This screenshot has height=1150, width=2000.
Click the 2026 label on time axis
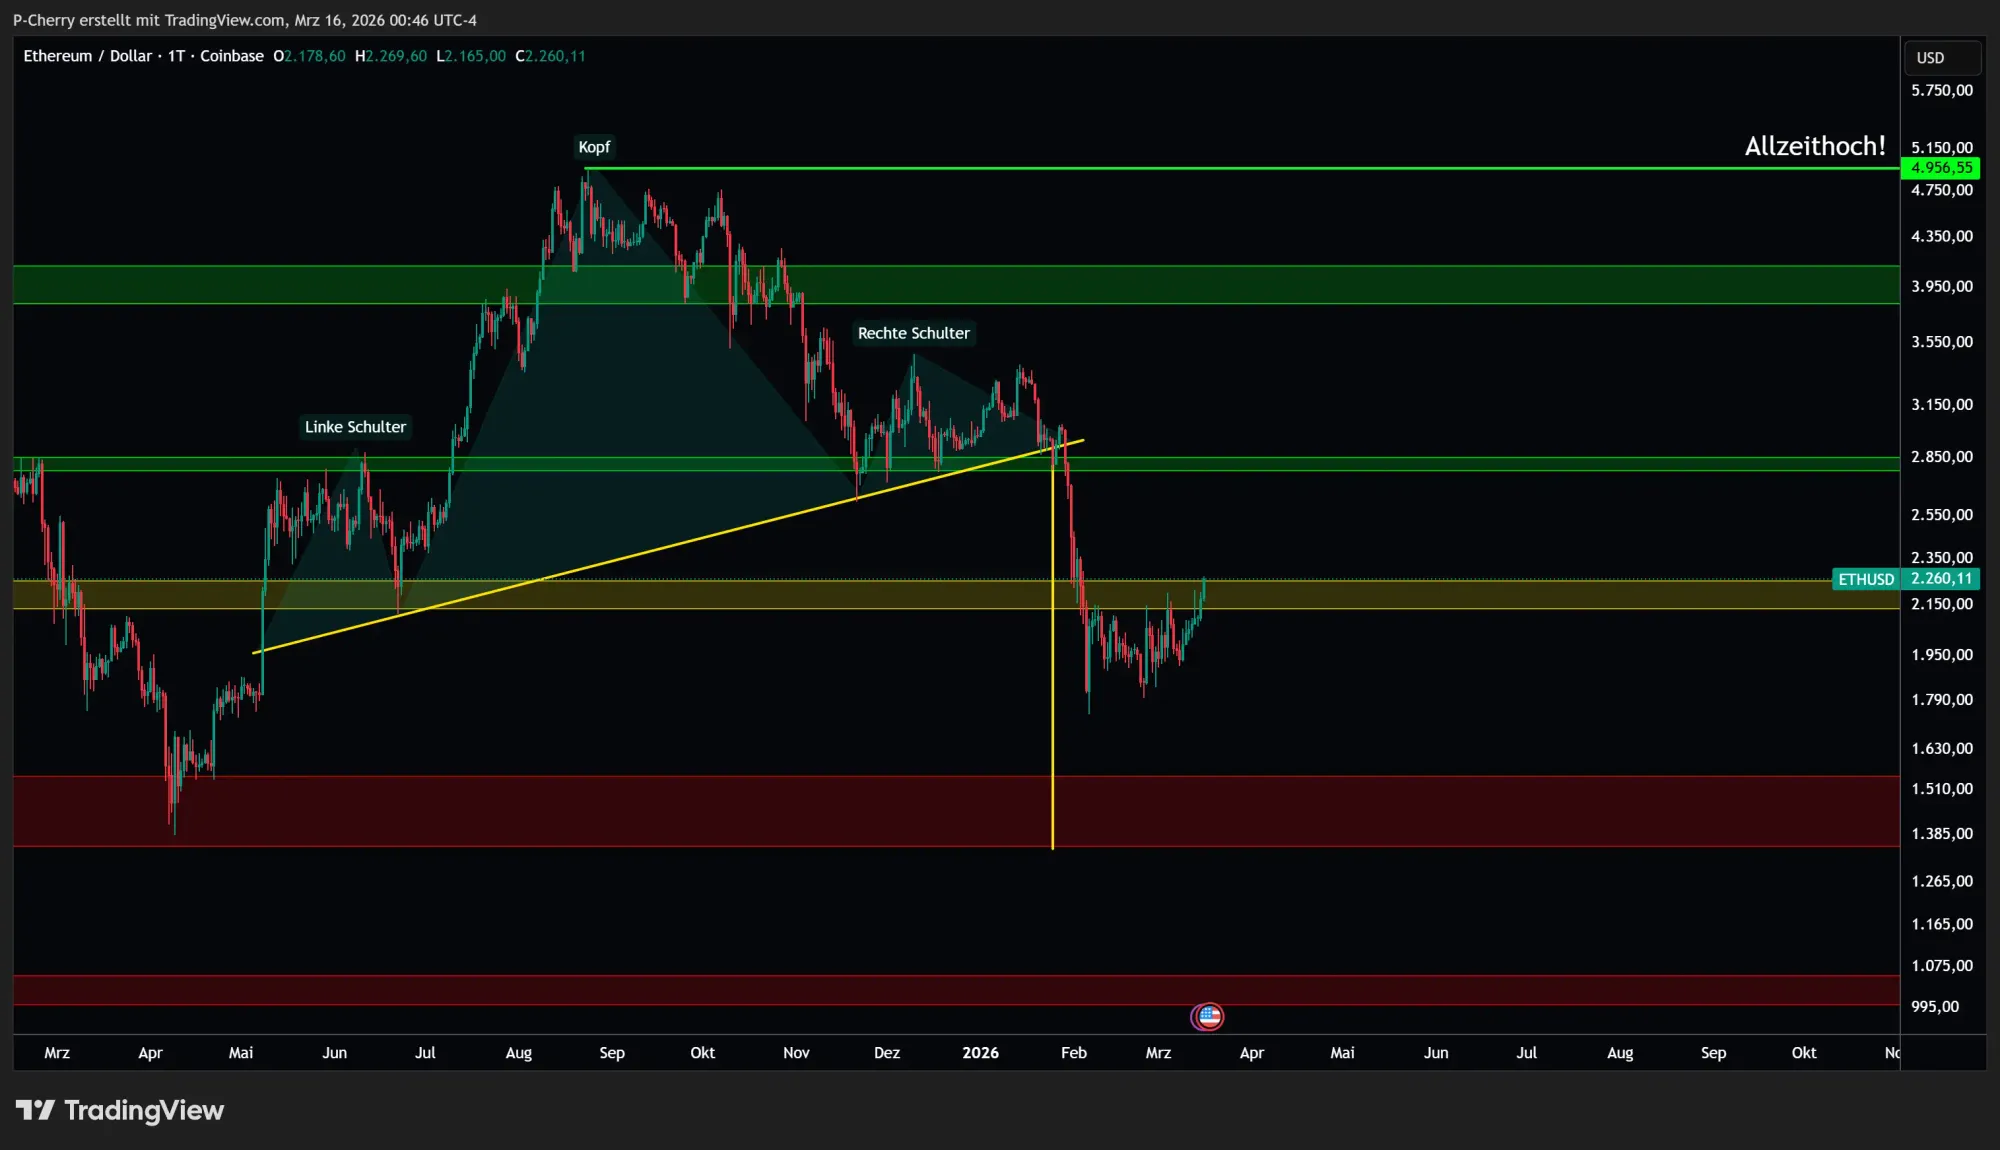click(x=980, y=1053)
